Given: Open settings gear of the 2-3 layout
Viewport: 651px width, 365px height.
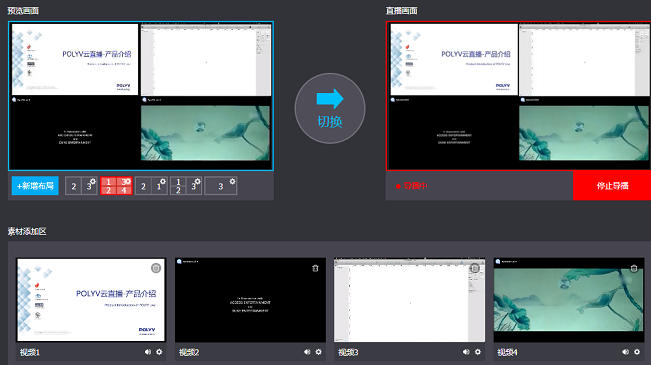Looking at the screenshot, I should click(93, 181).
